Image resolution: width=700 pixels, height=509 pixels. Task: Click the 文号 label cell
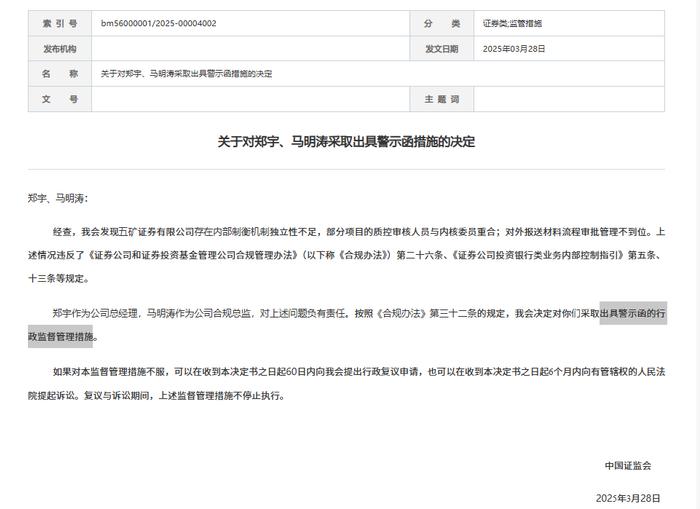60,99
